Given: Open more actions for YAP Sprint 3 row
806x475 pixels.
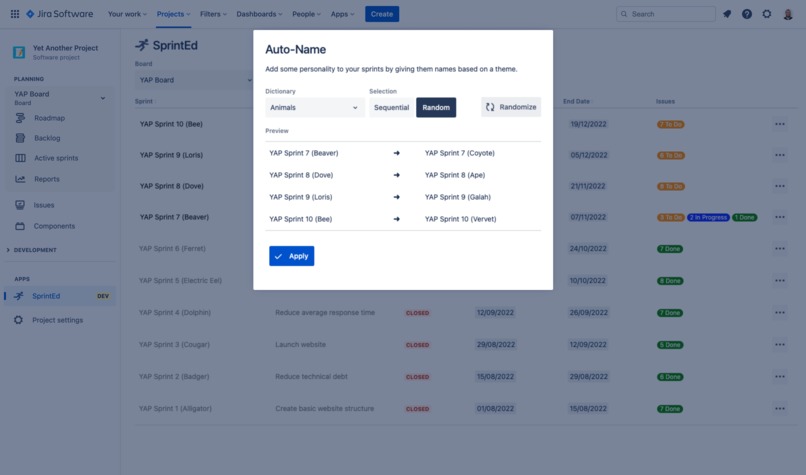Looking at the screenshot, I should pos(780,344).
